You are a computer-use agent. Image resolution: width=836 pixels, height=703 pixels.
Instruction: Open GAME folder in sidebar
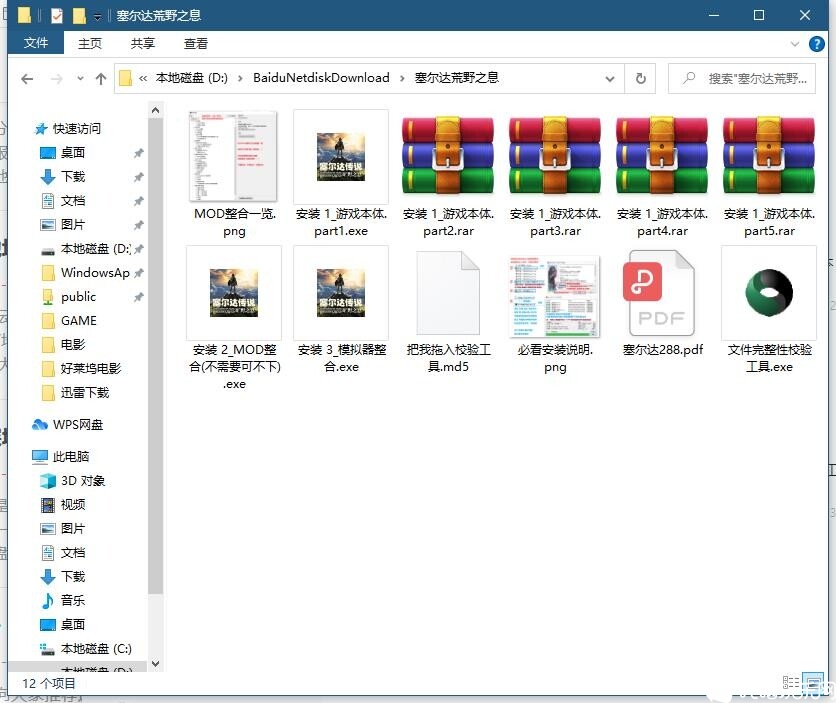pos(78,320)
